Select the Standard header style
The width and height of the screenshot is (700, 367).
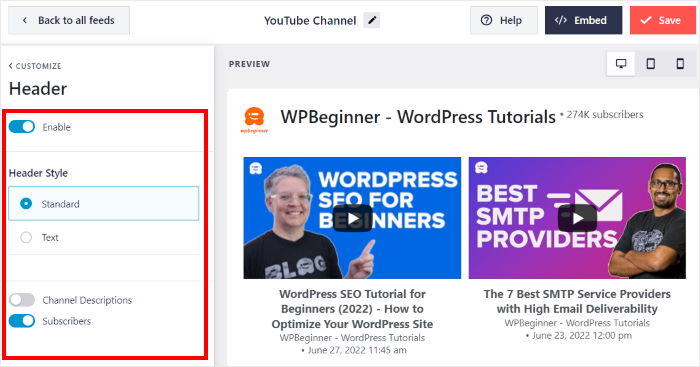pos(104,204)
